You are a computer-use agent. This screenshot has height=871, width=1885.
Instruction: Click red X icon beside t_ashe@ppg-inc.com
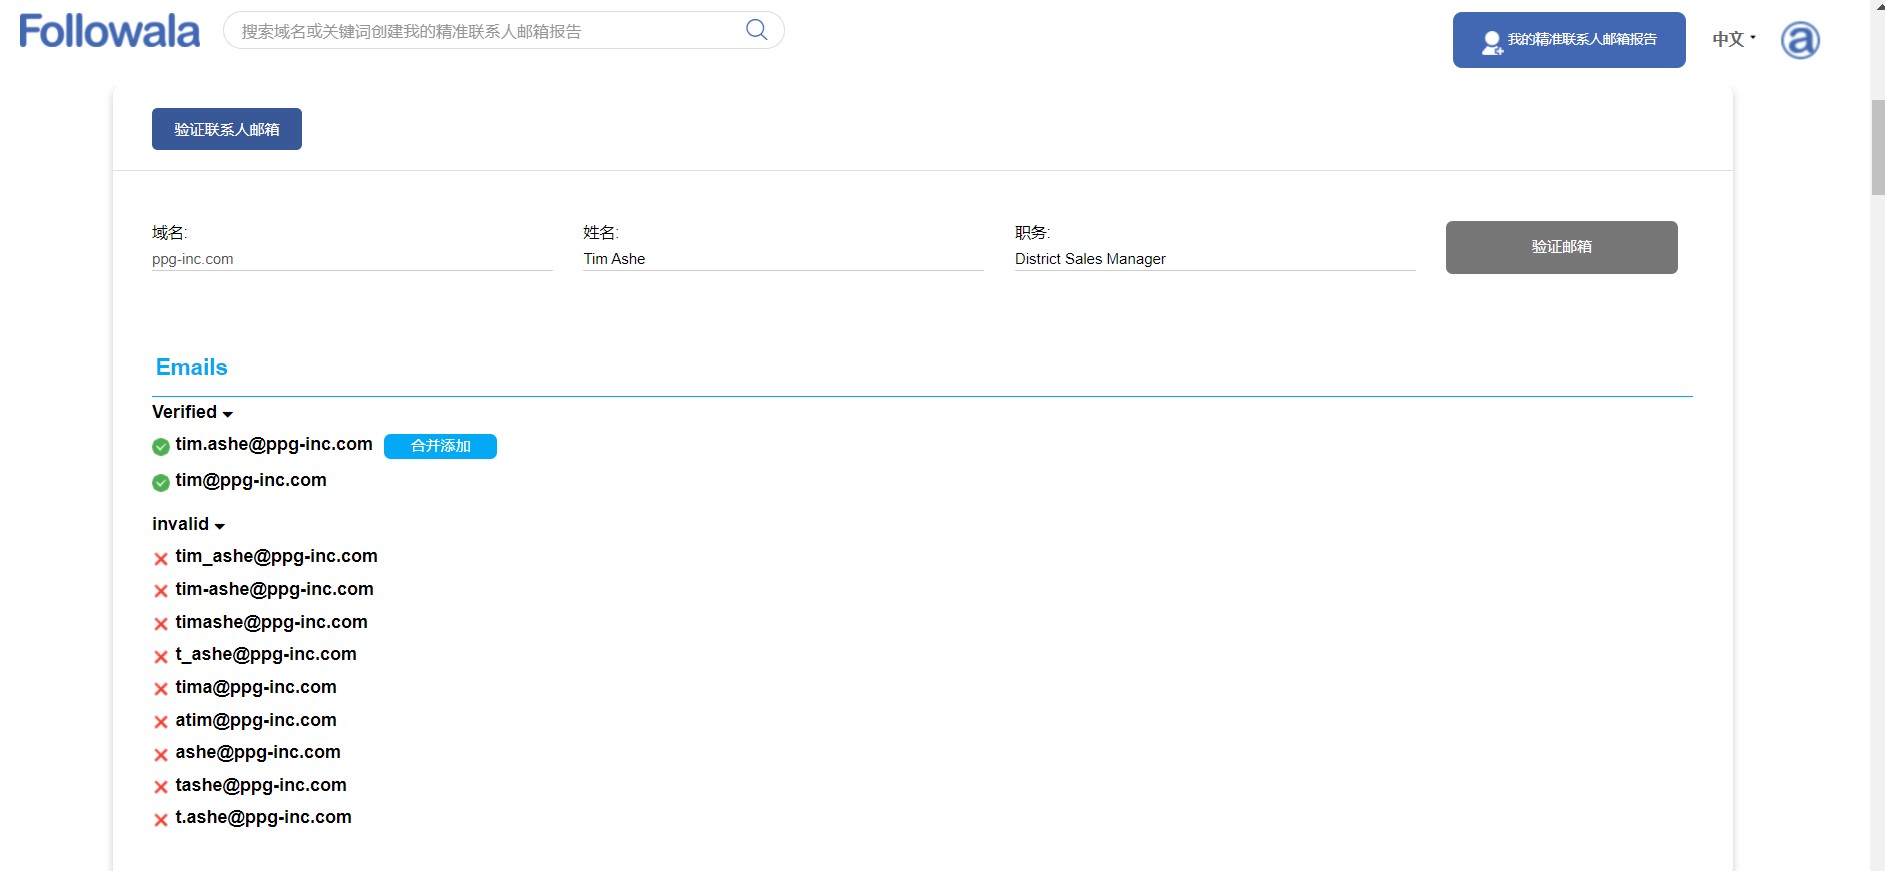click(x=161, y=657)
